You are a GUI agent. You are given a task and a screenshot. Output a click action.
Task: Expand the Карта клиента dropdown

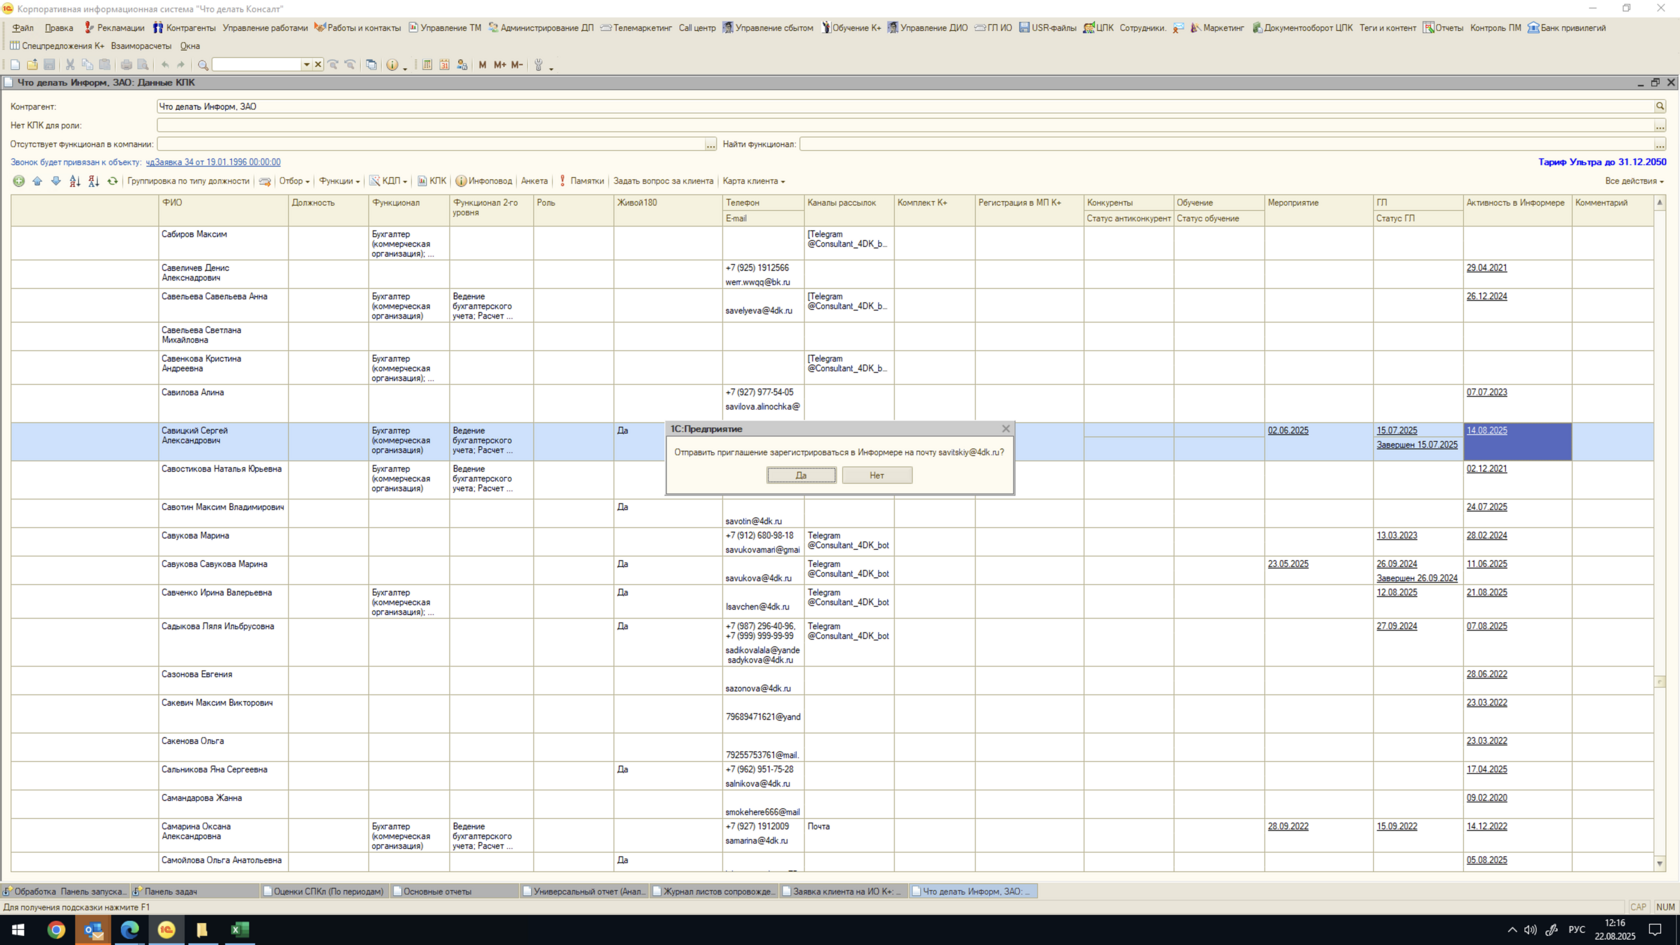753,181
